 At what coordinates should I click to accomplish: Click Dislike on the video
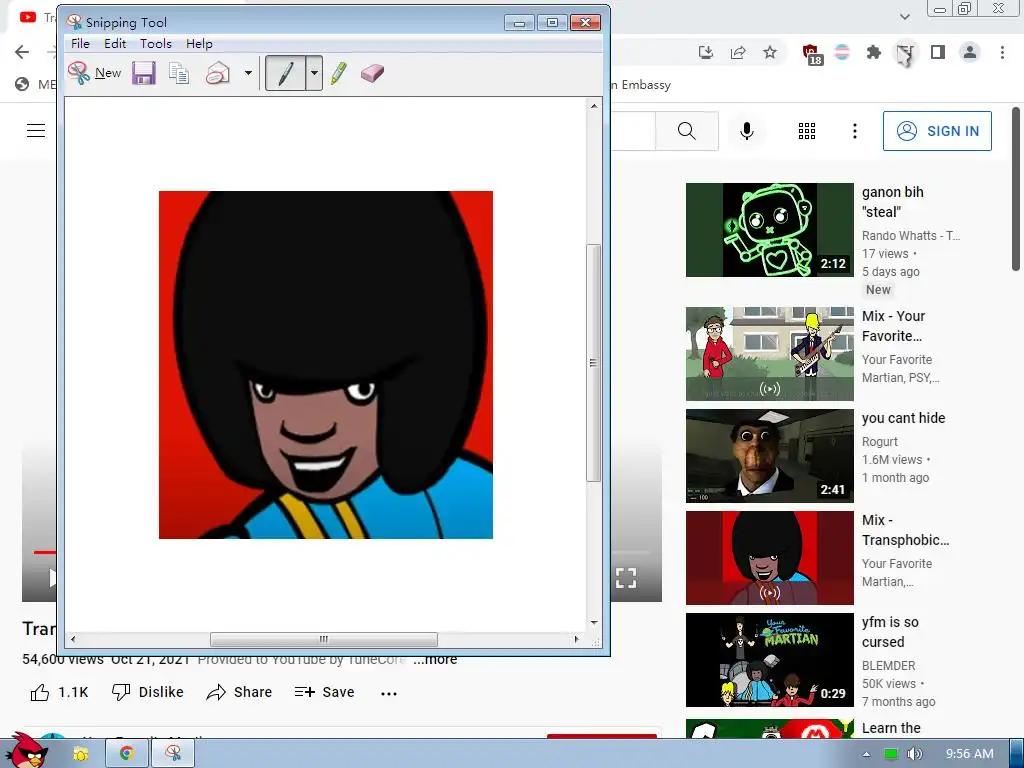[x=148, y=692]
